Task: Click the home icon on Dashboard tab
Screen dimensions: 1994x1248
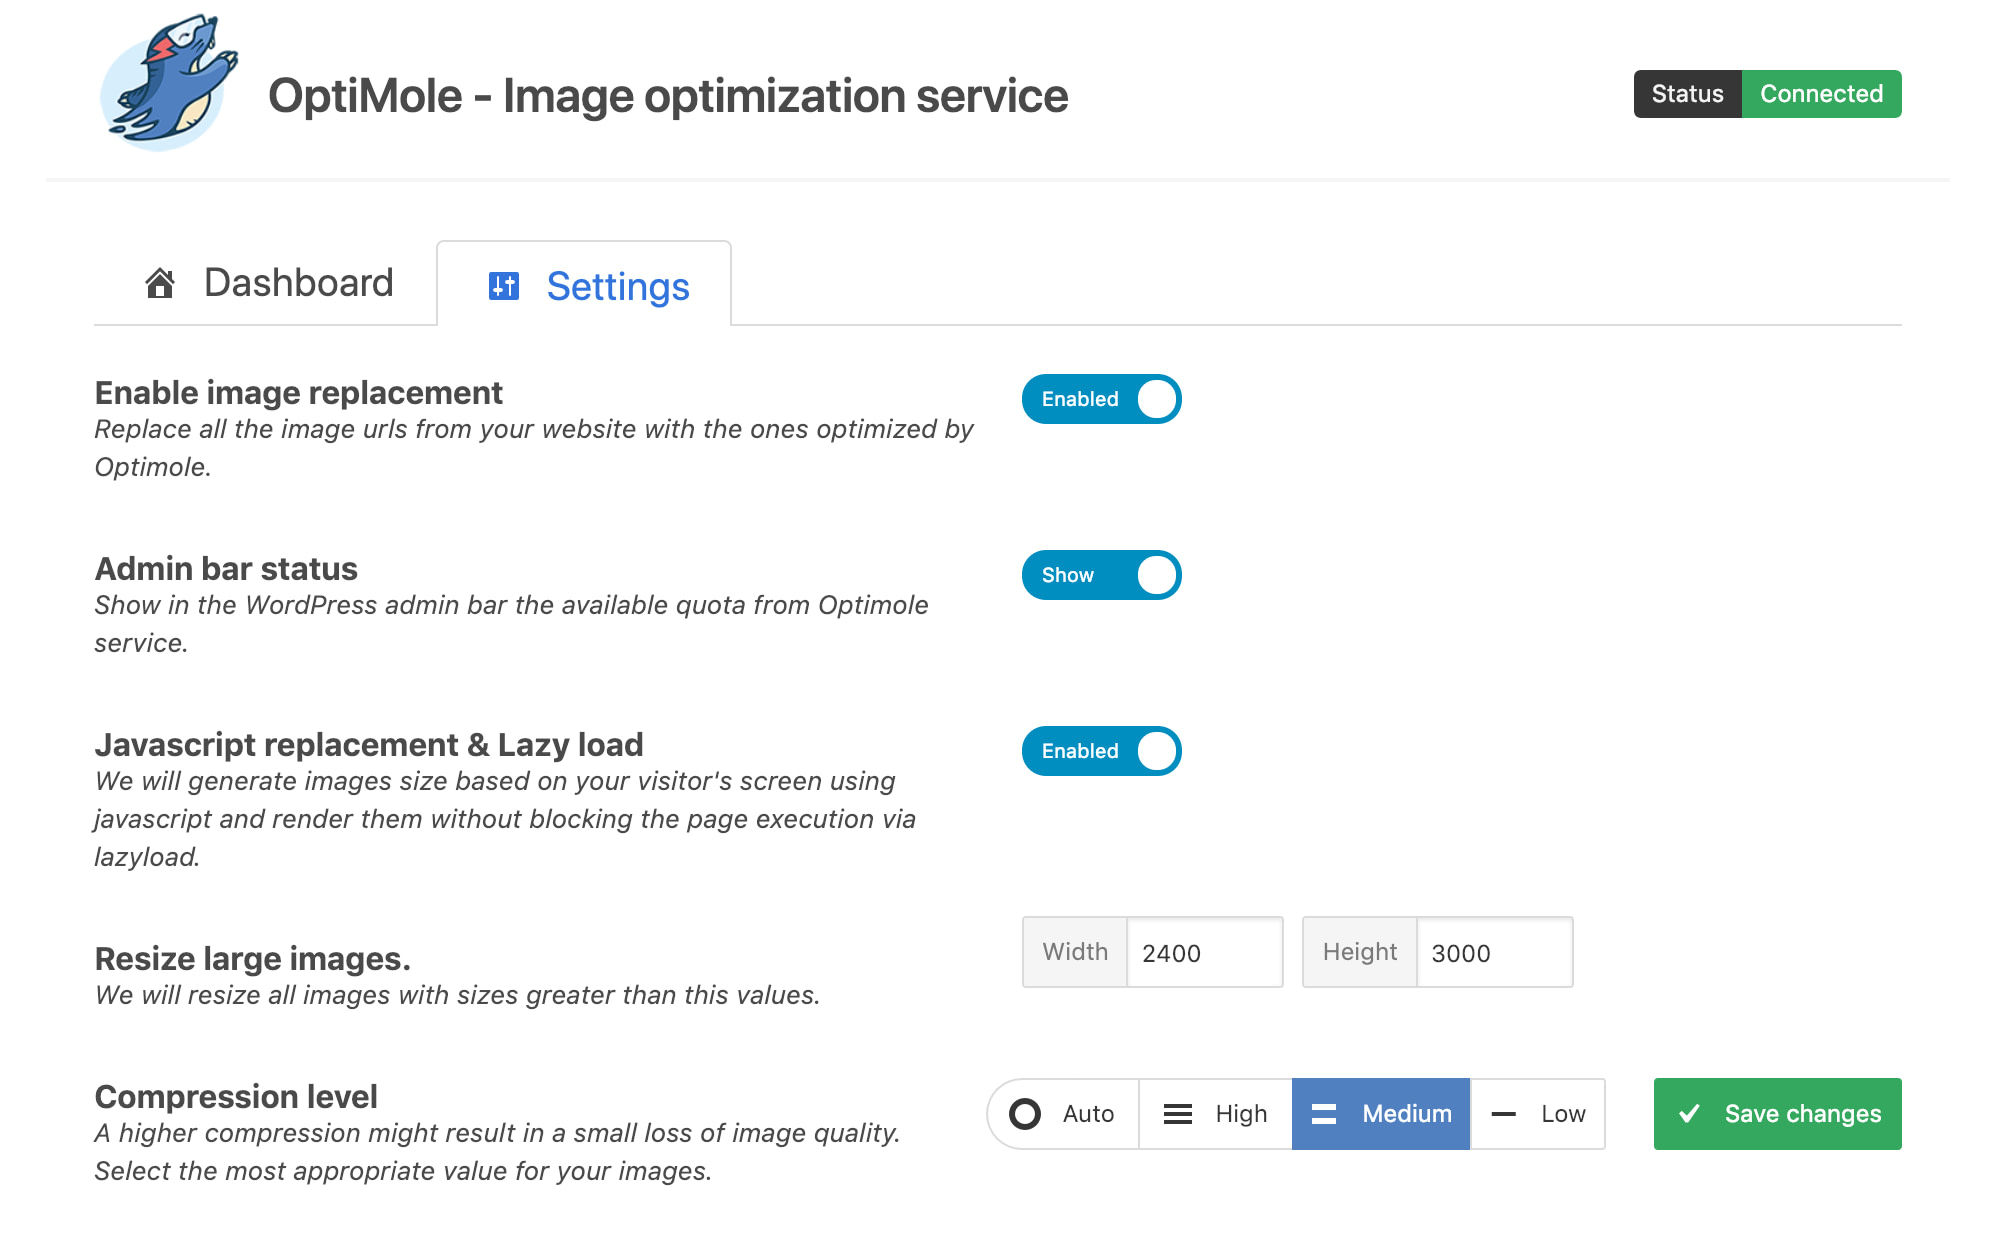Action: [160, 283]
